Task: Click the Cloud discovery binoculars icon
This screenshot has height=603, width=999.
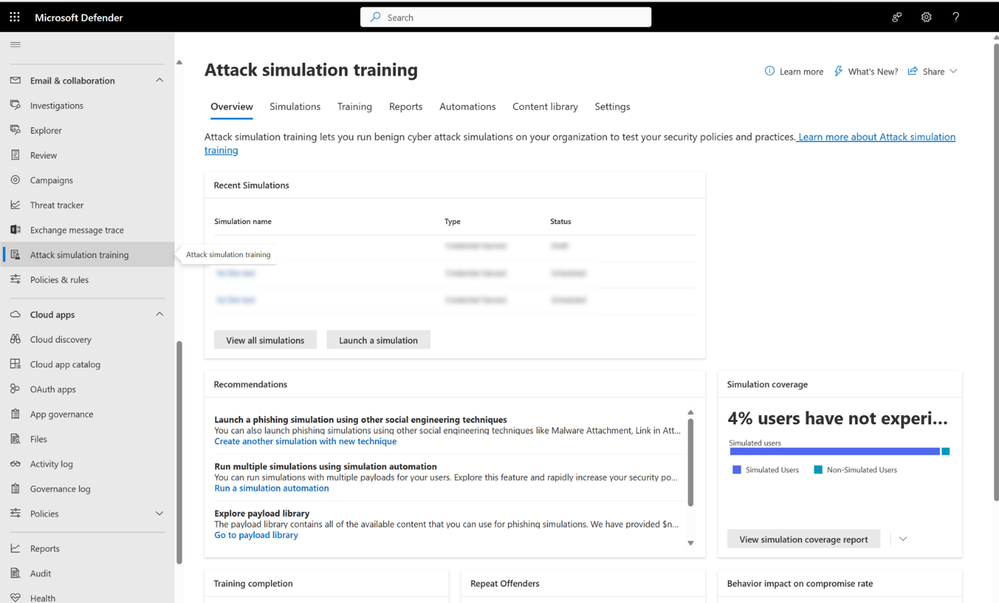Action: tap(15, 339)
